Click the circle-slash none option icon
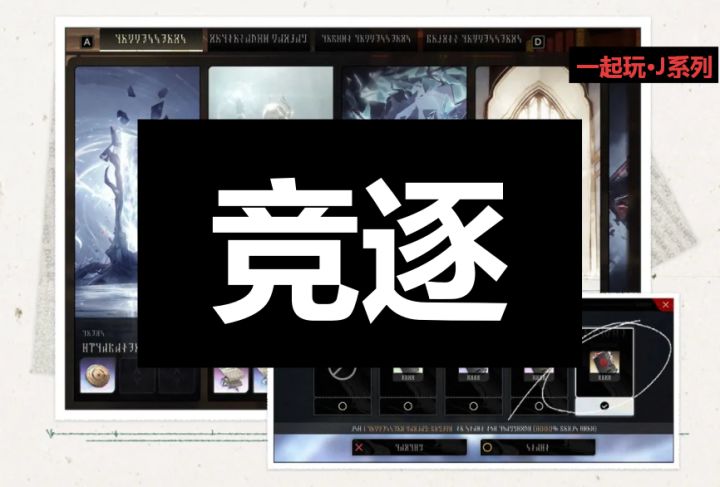The height and width of the screenshot is (487, 720). click(343, 373)
